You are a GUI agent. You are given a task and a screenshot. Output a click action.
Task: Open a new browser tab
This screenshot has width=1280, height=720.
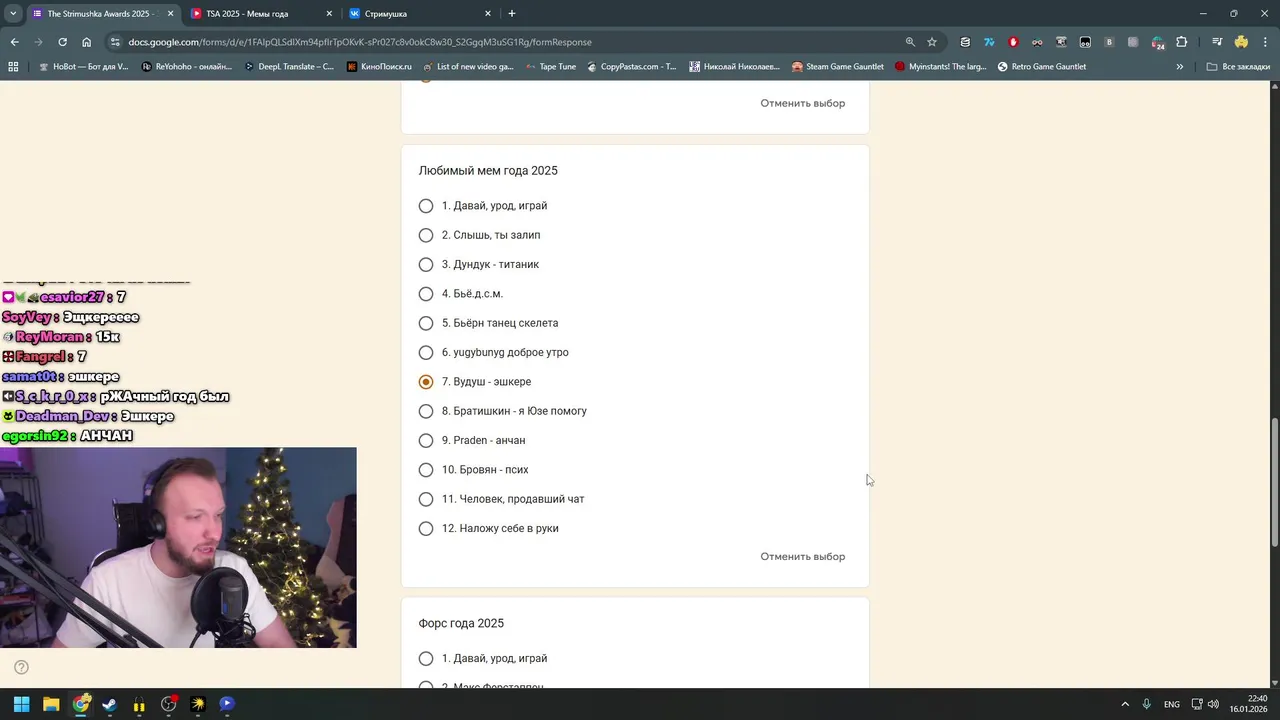[x=512, y=13]
